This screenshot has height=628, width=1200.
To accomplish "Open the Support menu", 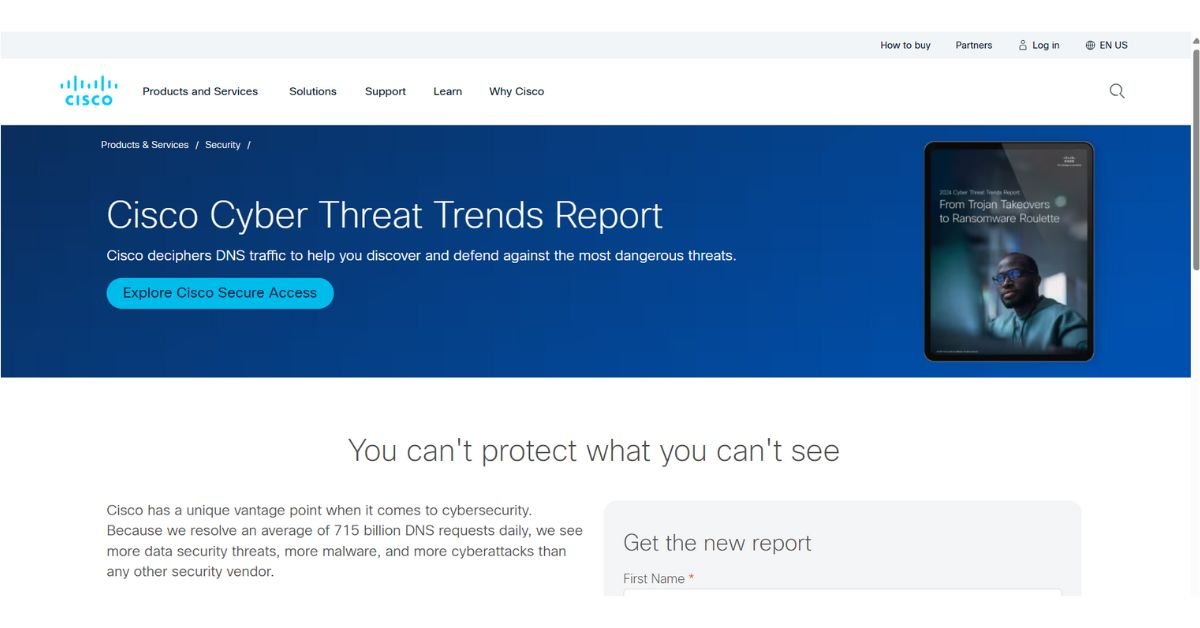I will point(385,91).
